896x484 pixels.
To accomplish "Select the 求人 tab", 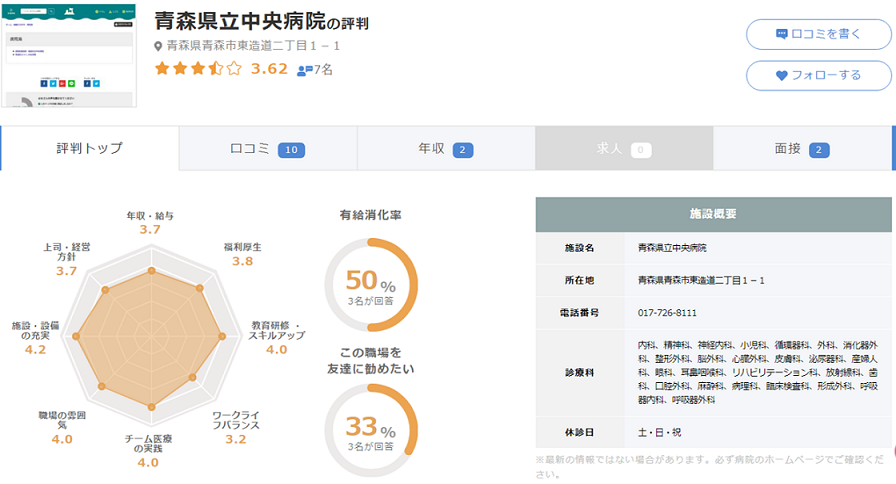I will [x=624, y=149].
